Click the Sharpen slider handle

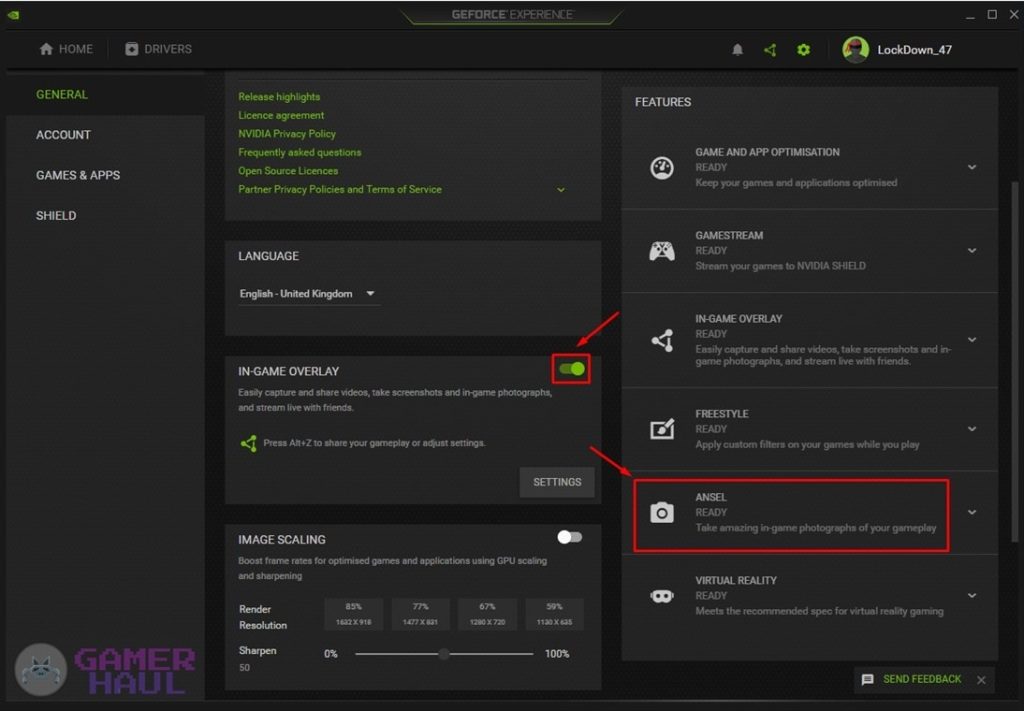click(444, 654)
